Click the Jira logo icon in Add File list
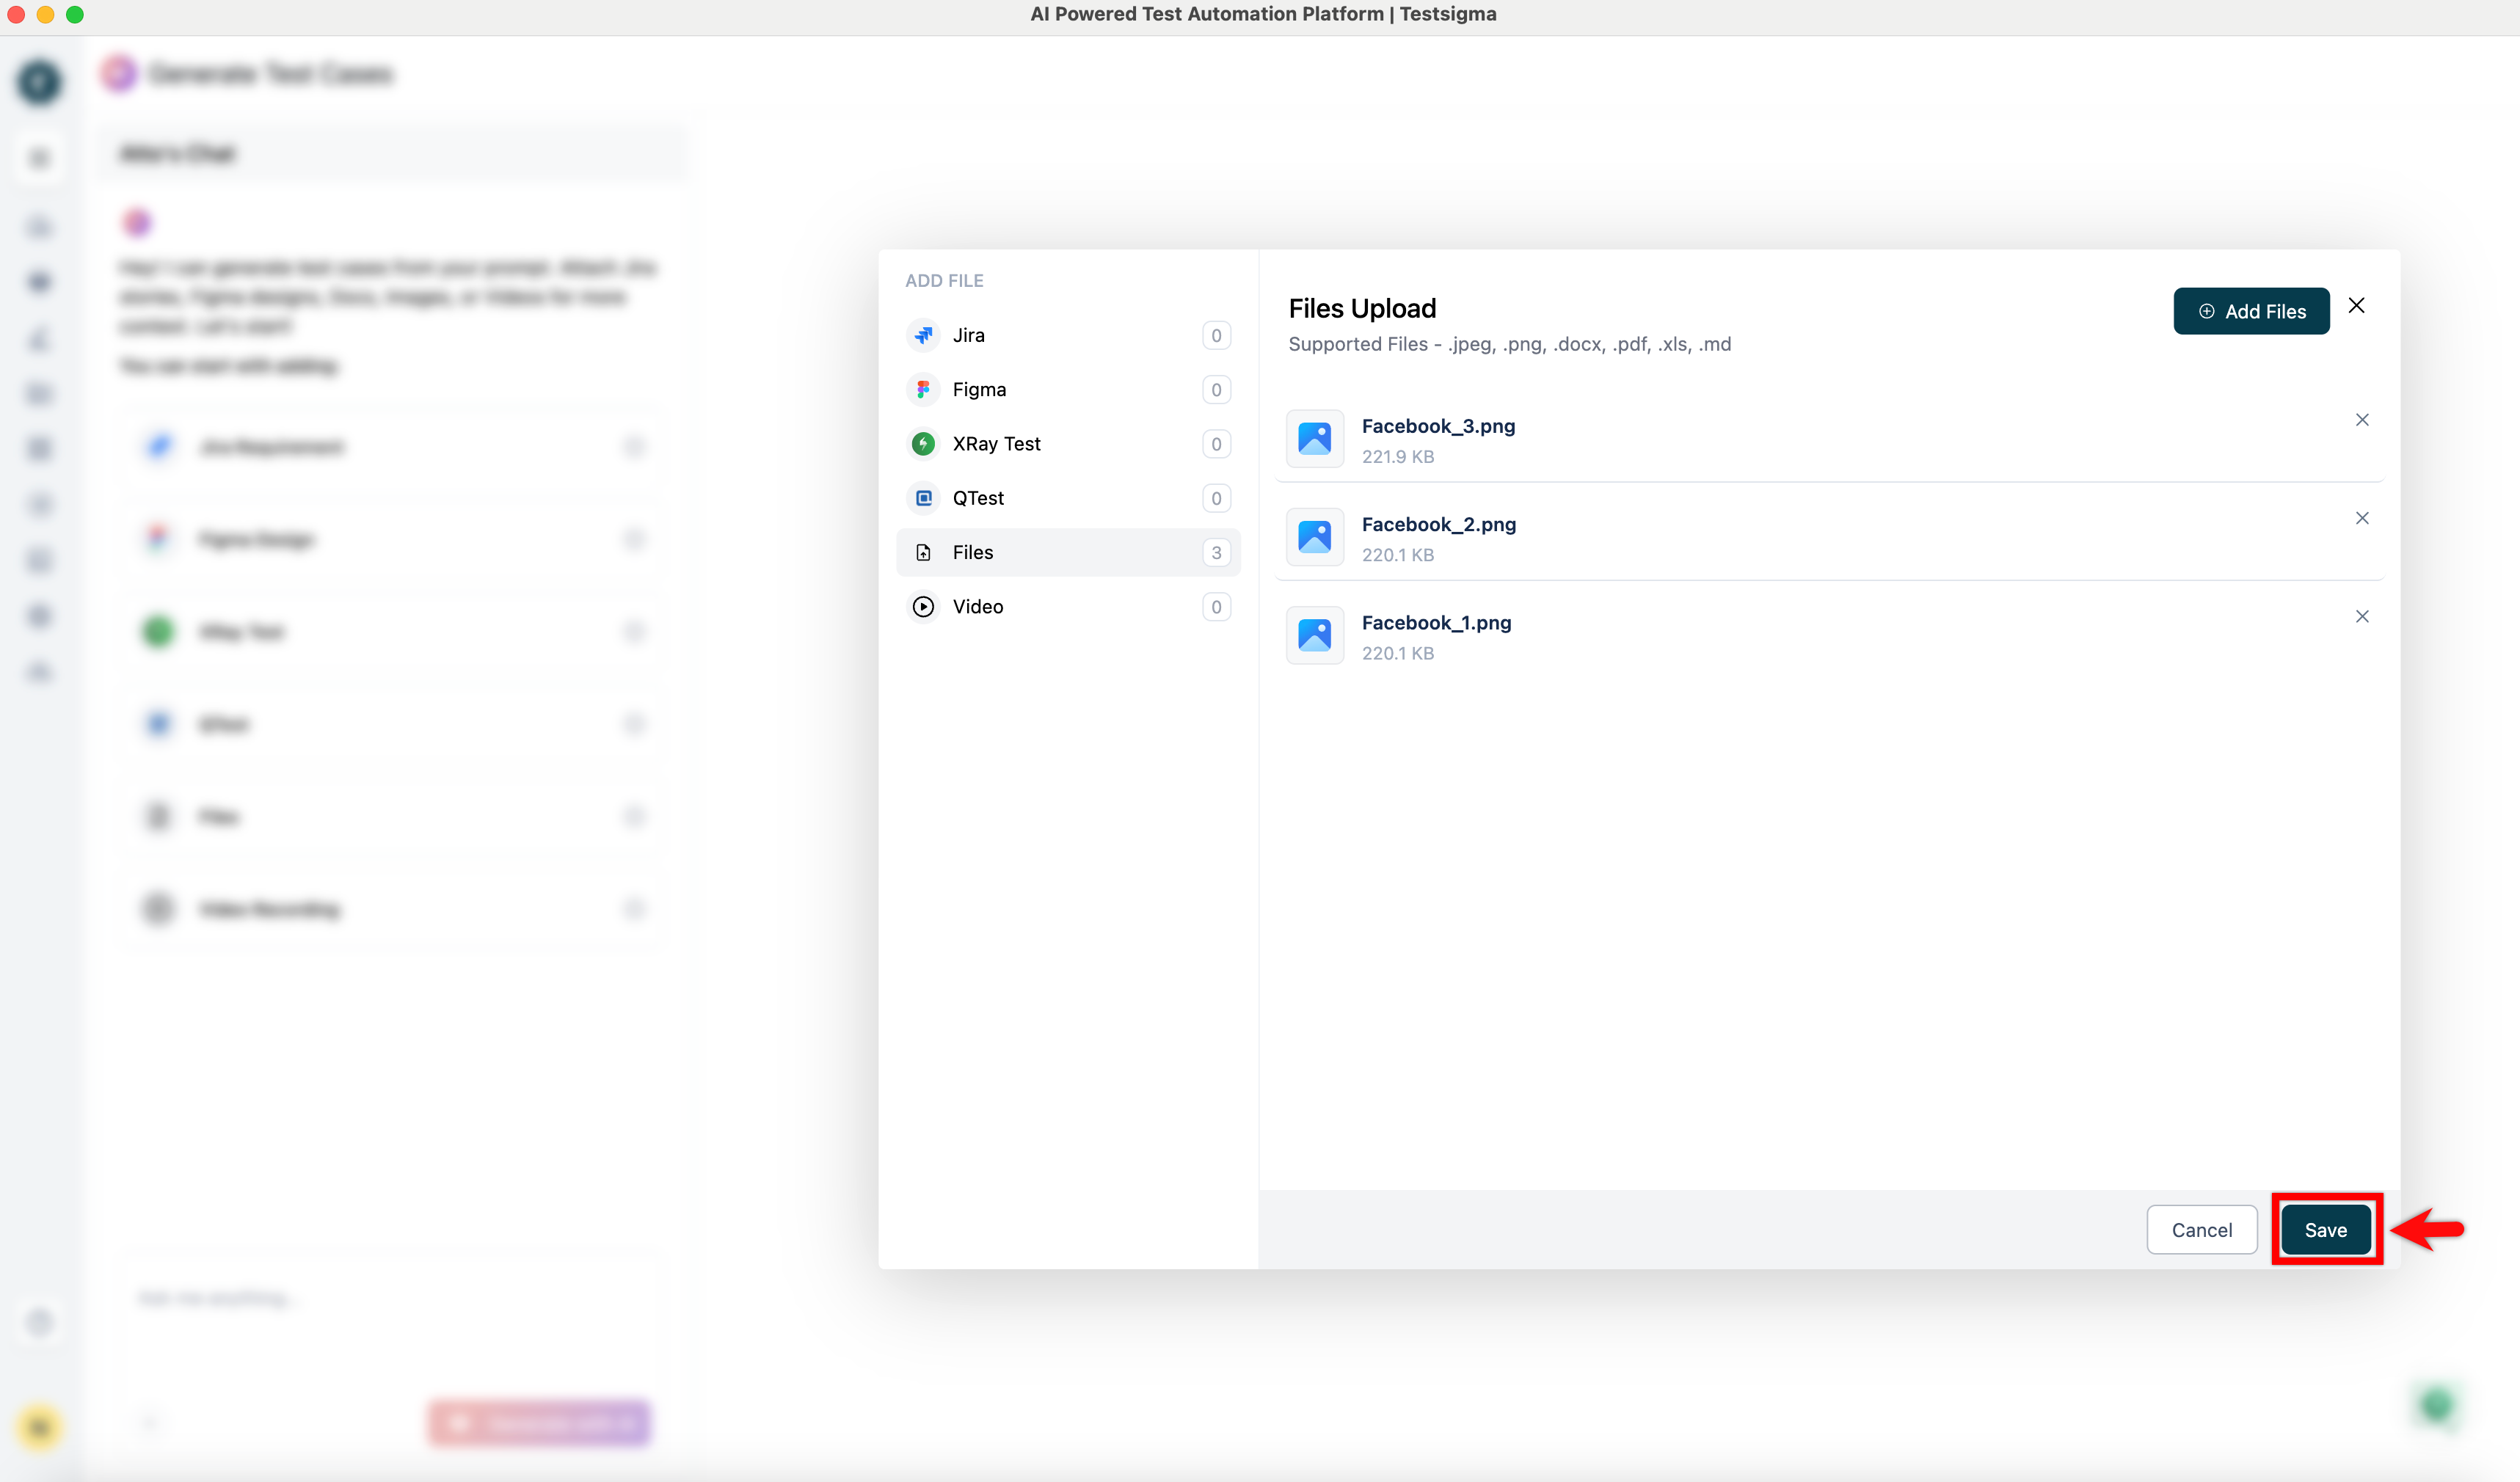Viewport: 2520px width, 1482px height. pos(922,335)
